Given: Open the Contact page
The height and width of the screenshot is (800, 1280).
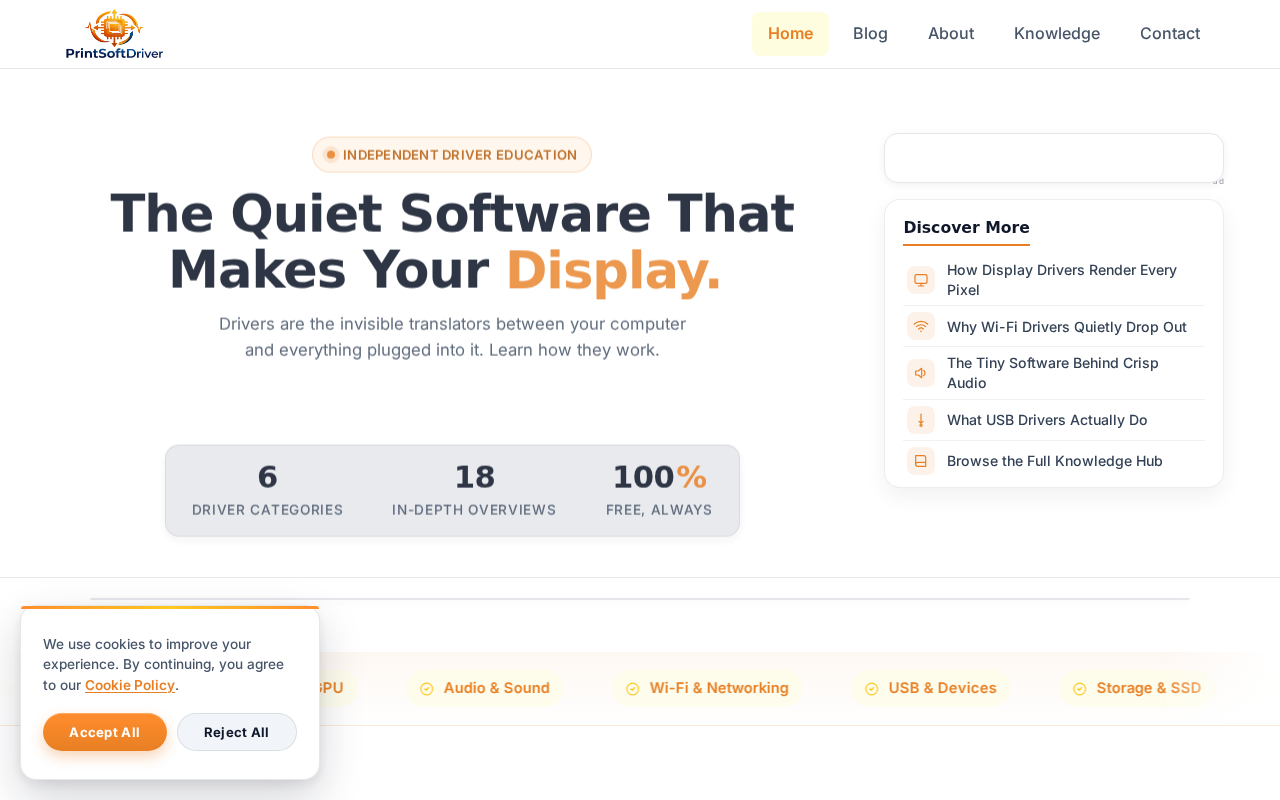Looking at the screenshot, I should click(x=1170, y=34).
